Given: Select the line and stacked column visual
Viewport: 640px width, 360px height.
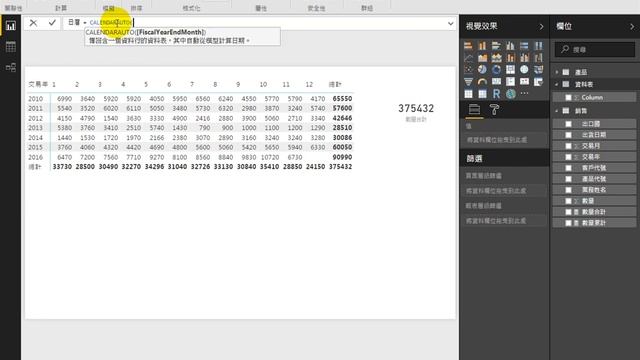Looking at the screenshot, I should tap(510, 58).
